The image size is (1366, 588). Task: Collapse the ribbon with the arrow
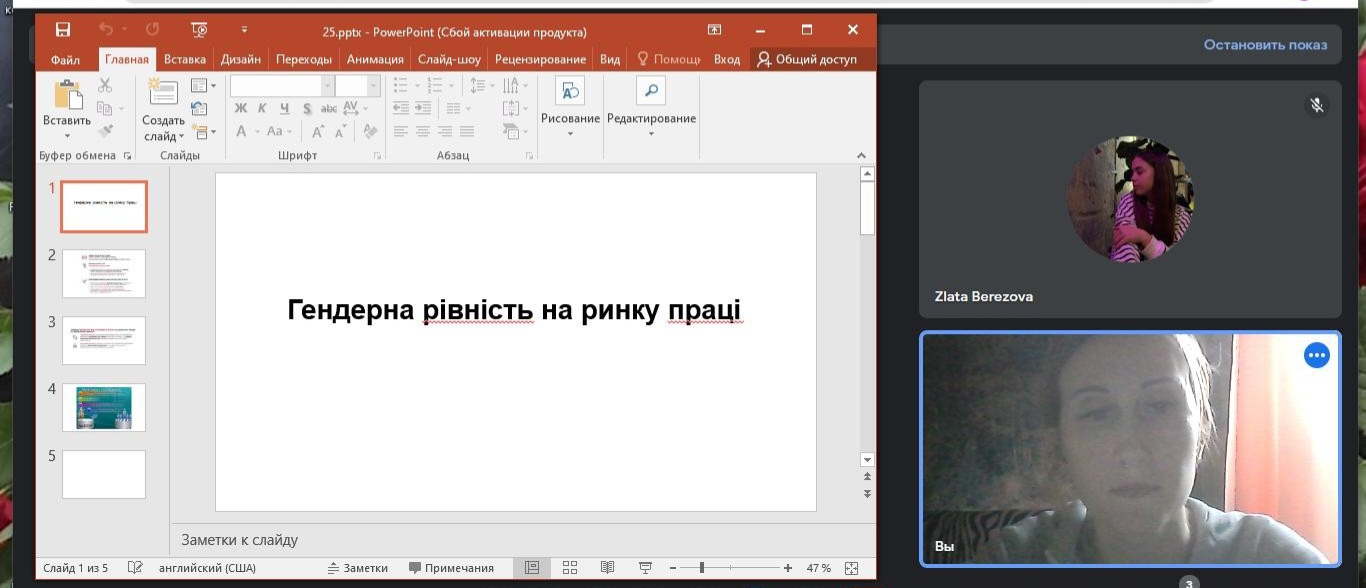click(x=861, y=155)
